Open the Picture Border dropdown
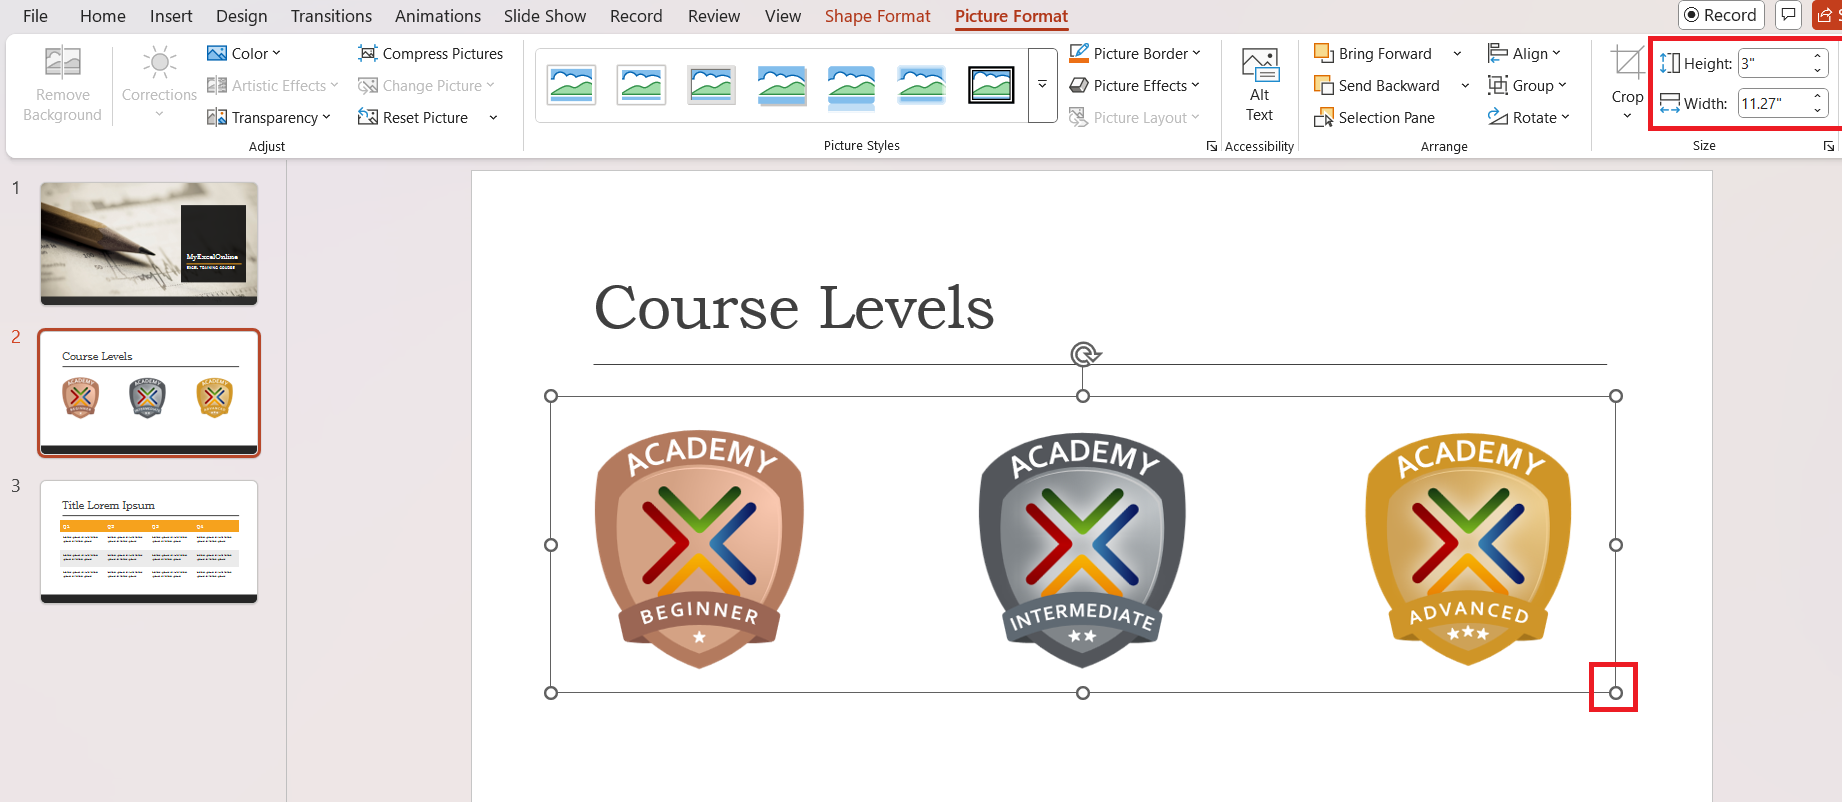 pyautogui.click(x=1135, y=53)
